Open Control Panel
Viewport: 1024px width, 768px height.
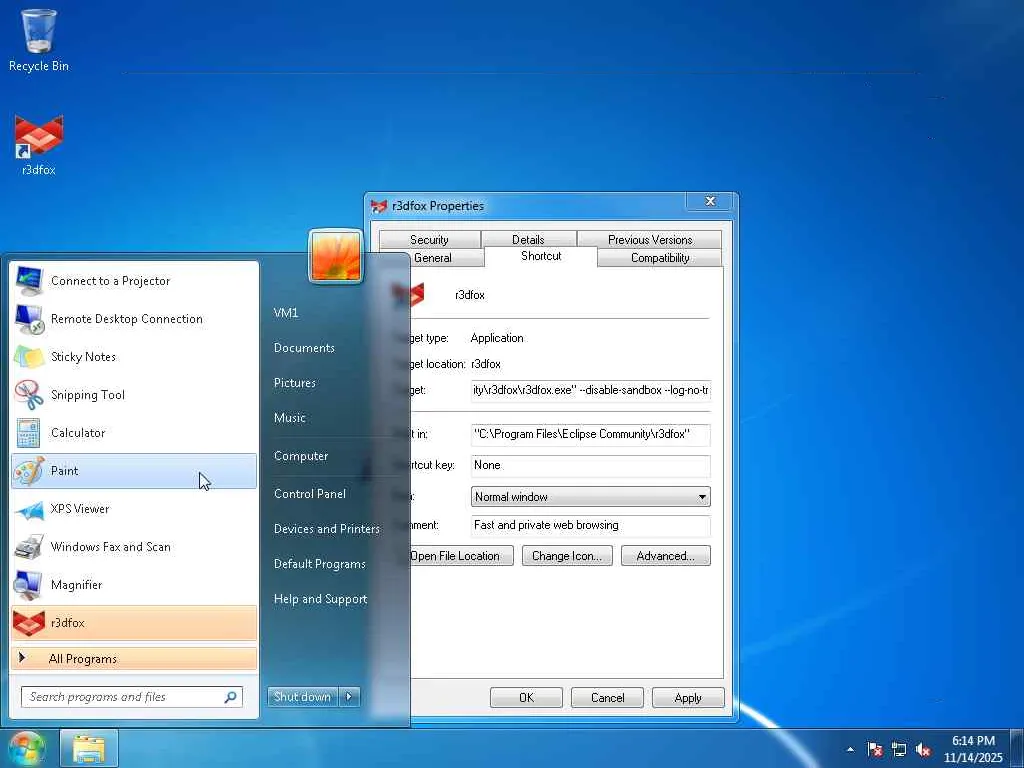(x=310, y=494)
